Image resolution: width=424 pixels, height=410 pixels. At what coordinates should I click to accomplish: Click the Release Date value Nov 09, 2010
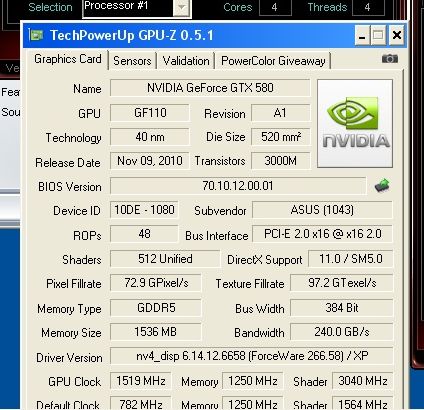point(150,161)
